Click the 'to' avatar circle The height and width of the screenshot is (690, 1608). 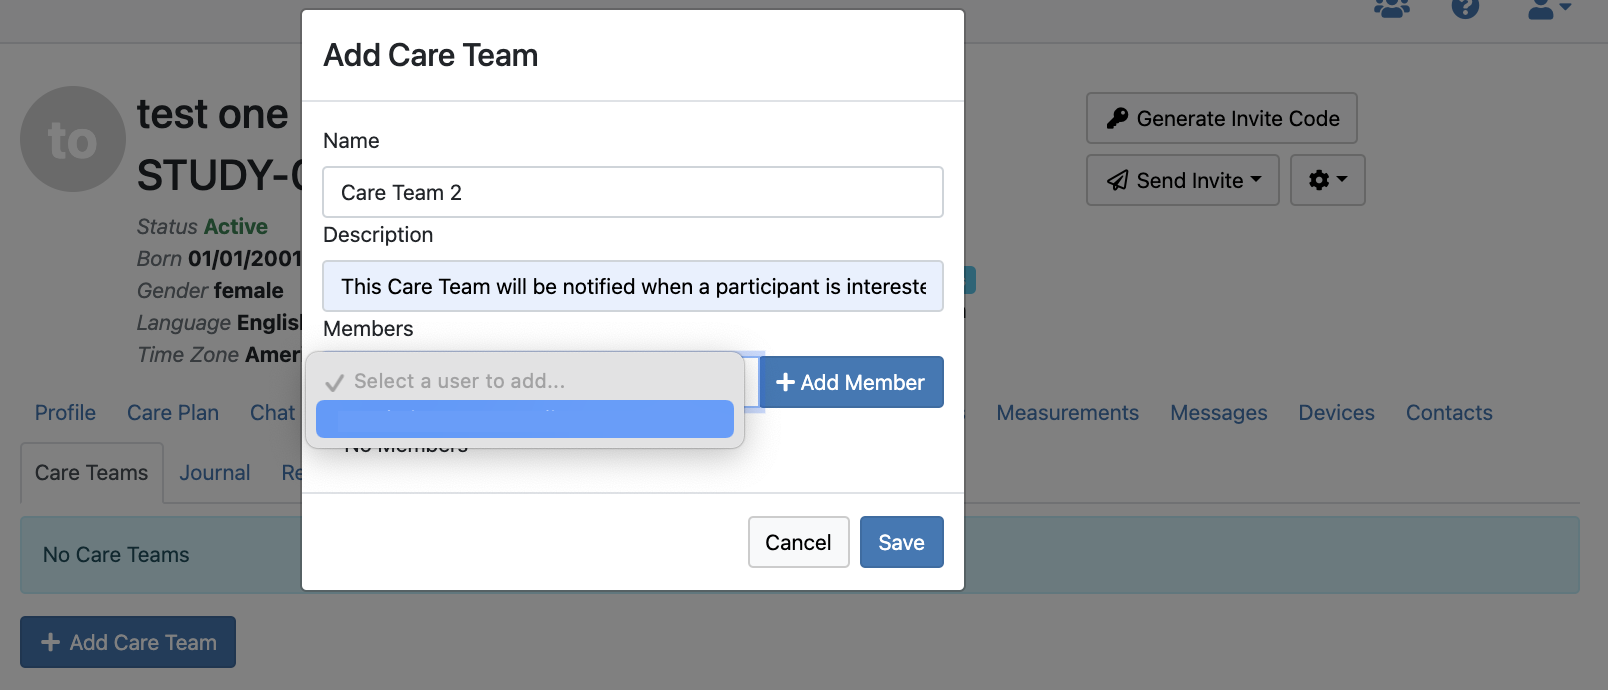pos(73,139)
